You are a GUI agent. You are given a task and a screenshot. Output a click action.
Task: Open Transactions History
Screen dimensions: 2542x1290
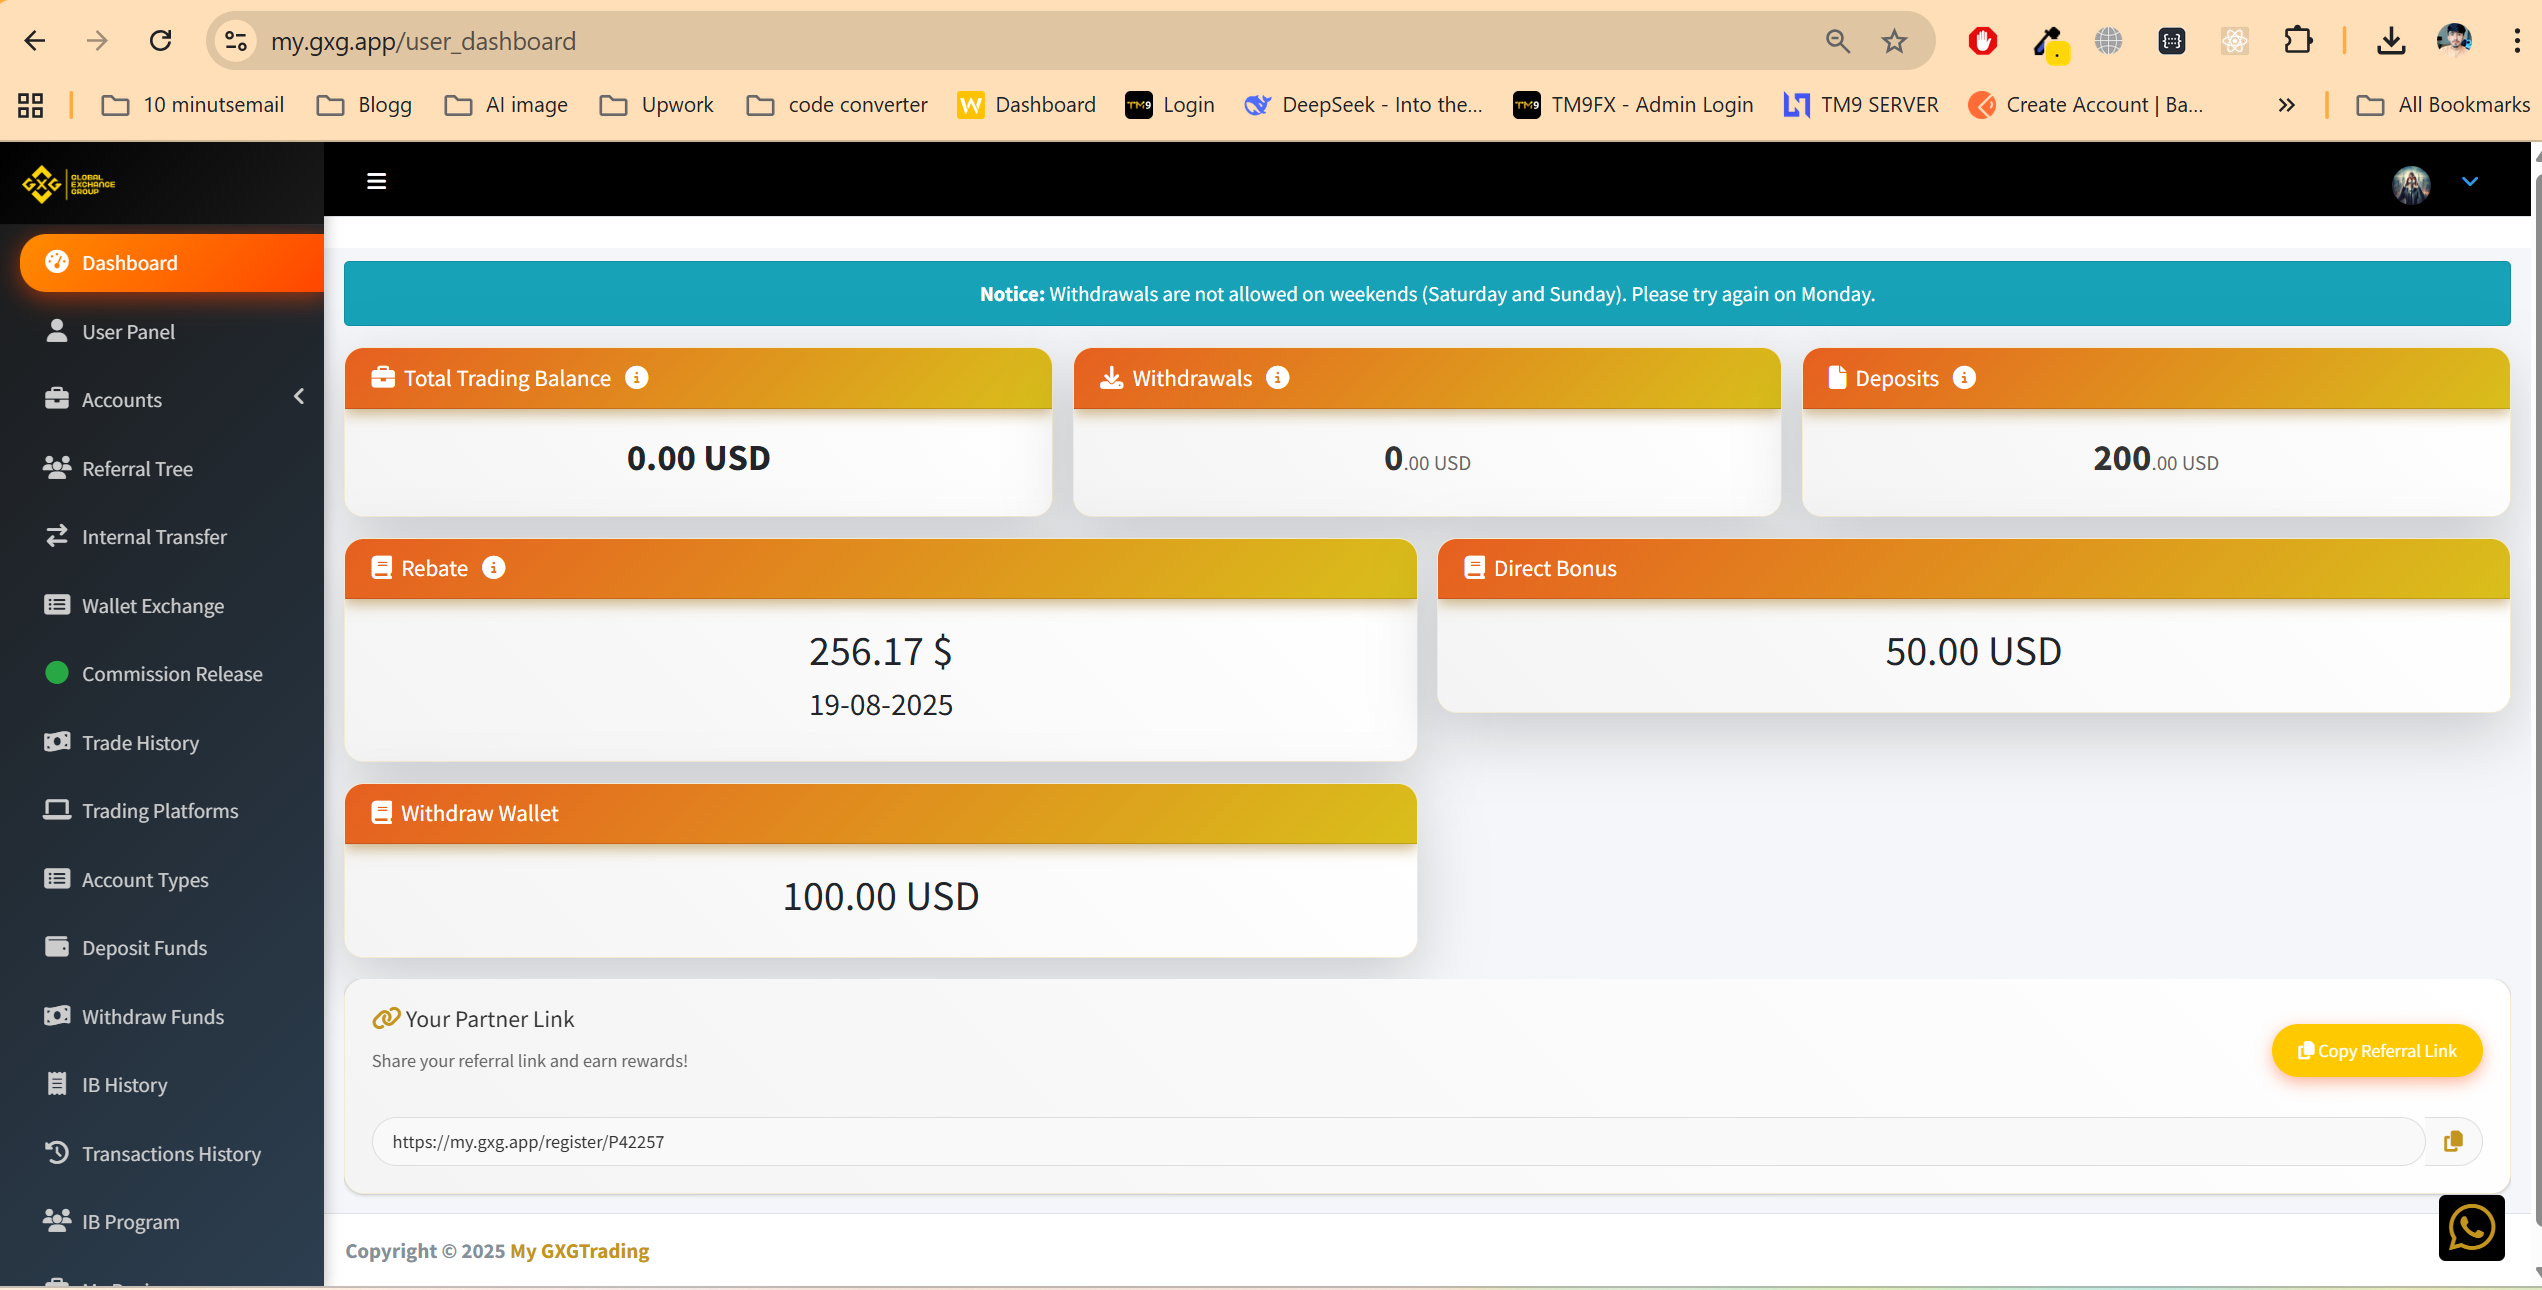(171, 1153)
